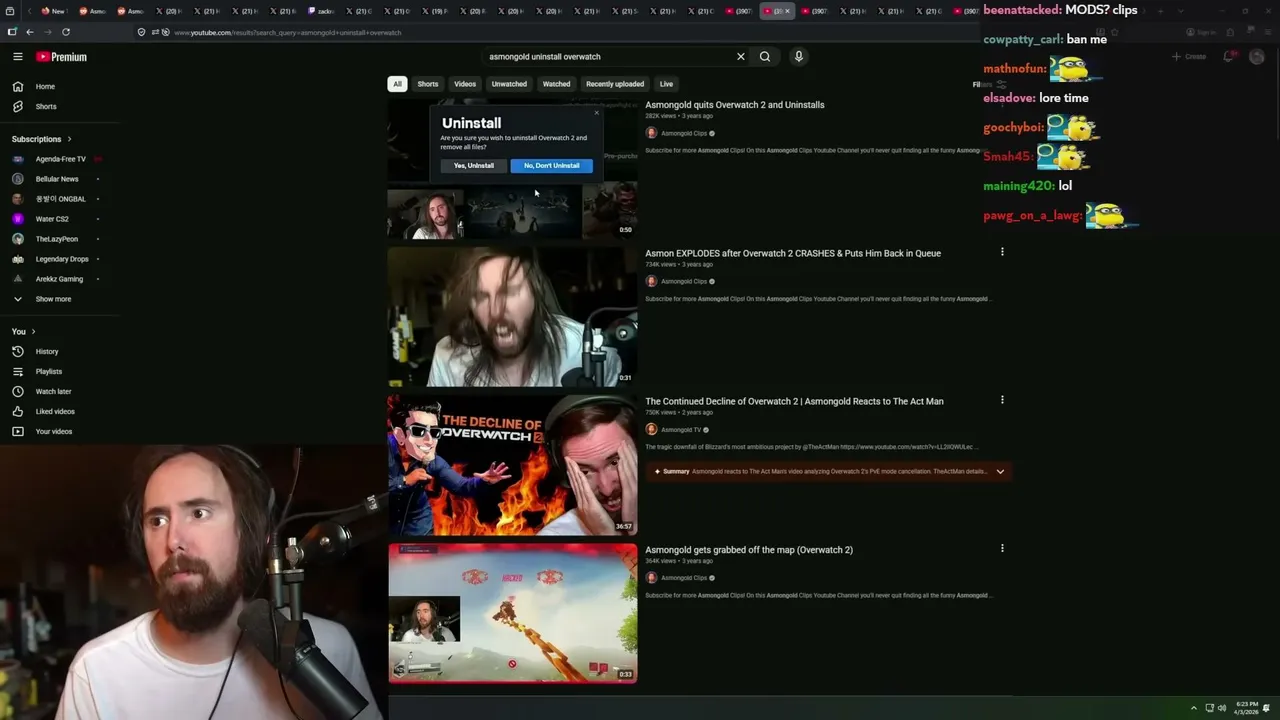1280x720 pixels.
Task: Open TheLazyPeon subscription
Action: click(57, 239)
